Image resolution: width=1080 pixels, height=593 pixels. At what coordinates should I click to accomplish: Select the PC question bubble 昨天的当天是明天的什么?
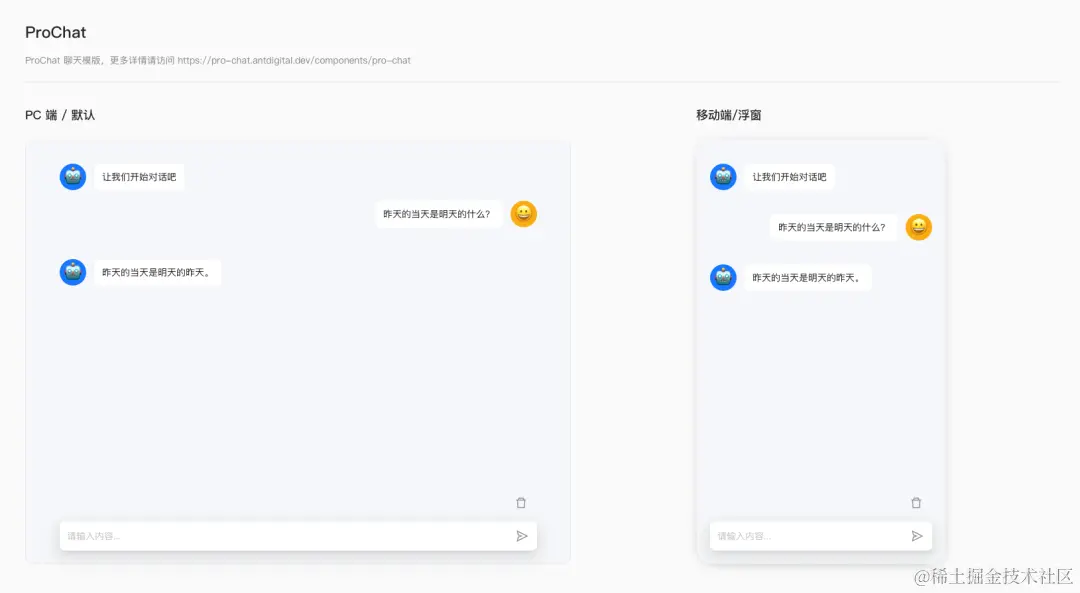(x=437, y=214)
